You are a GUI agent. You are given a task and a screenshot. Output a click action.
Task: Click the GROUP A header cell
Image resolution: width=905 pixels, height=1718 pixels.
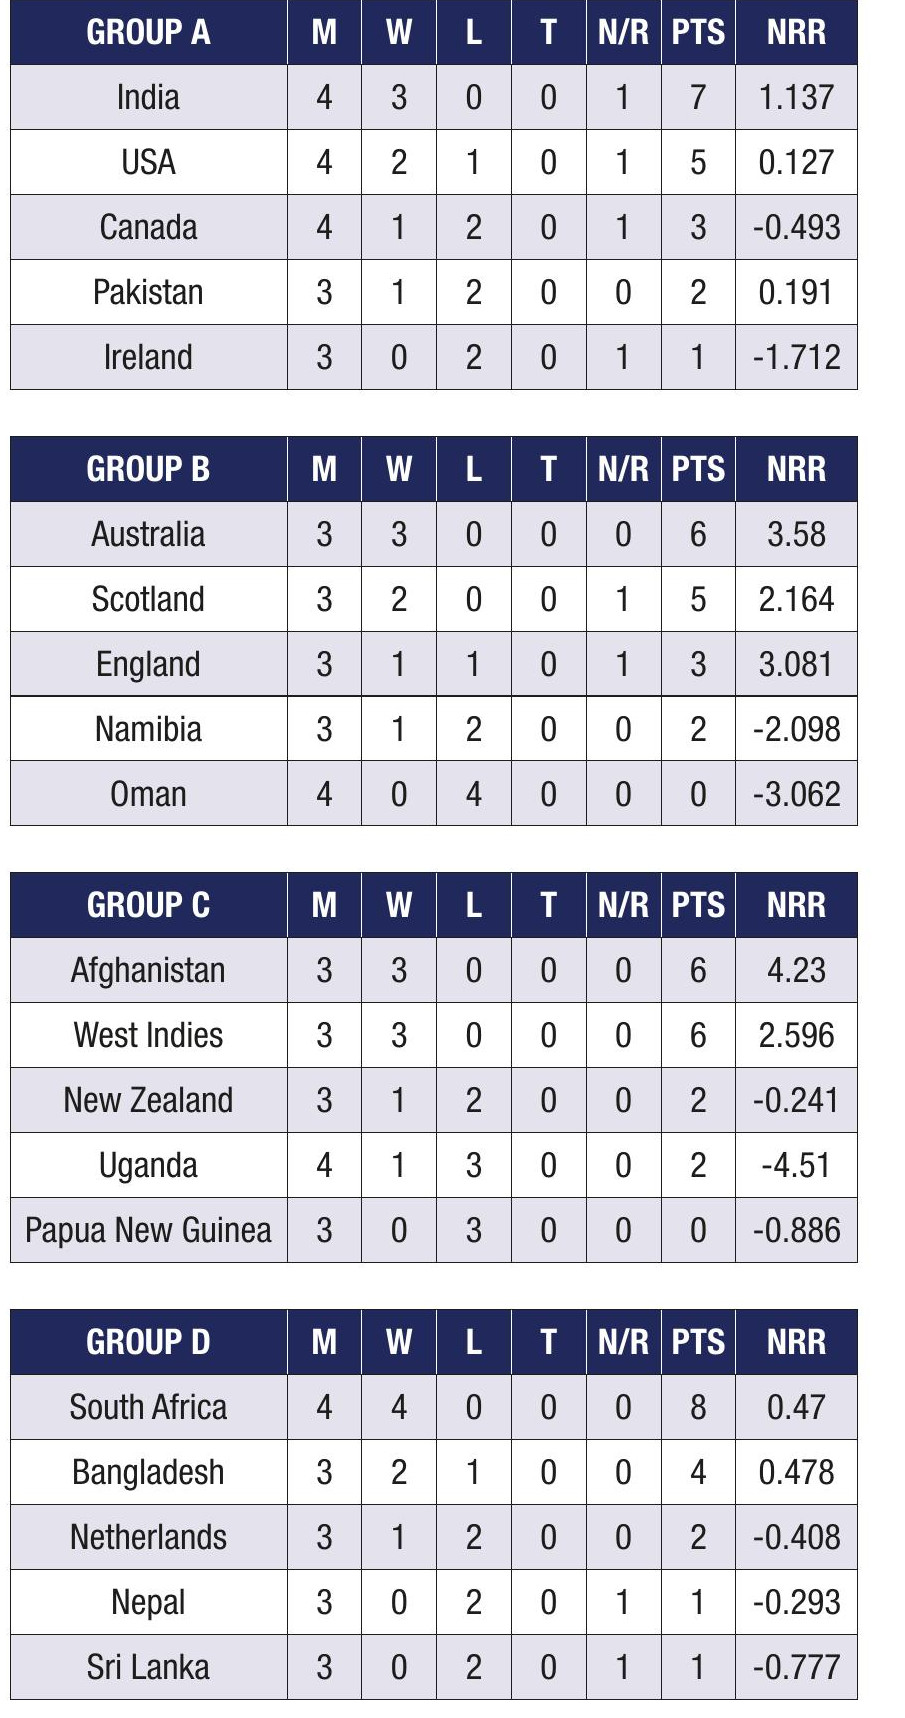pos(148,33)
